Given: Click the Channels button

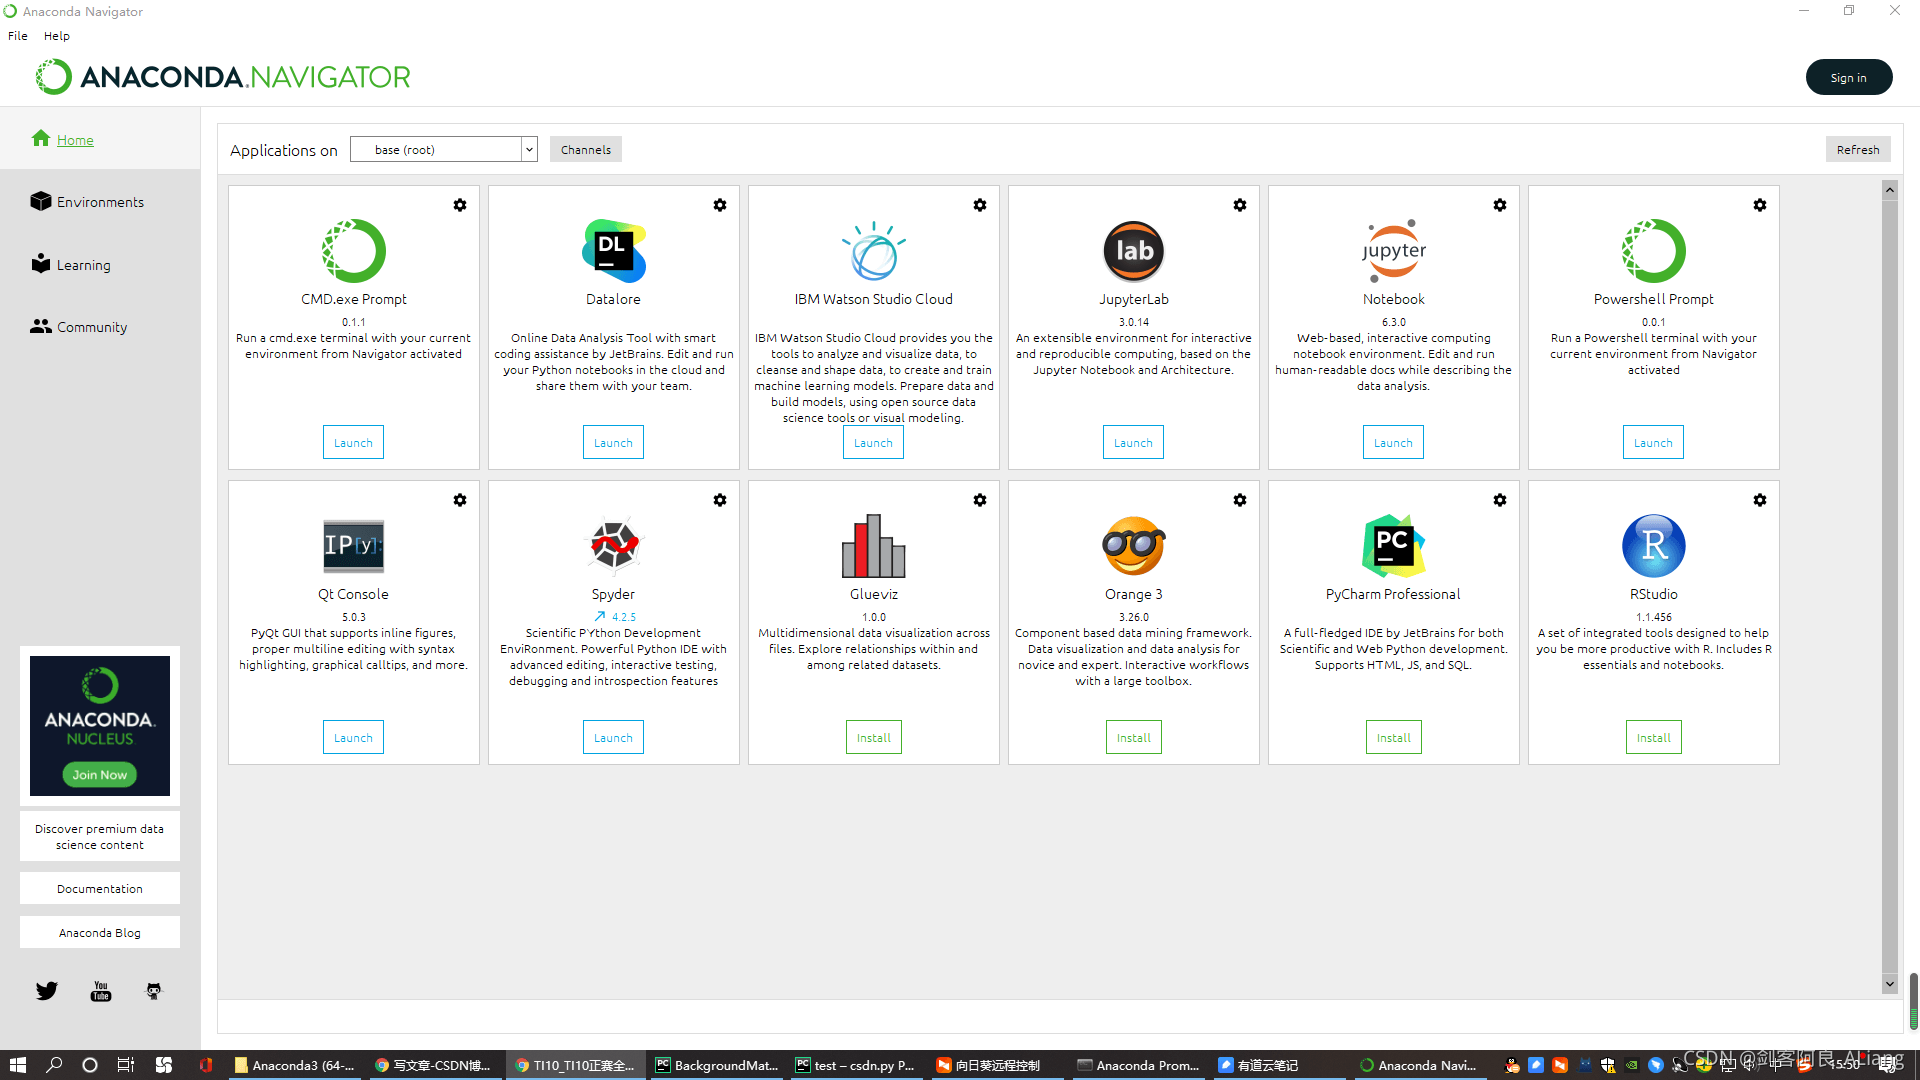Looking at the screenshot, I should (x=586, y=149).
